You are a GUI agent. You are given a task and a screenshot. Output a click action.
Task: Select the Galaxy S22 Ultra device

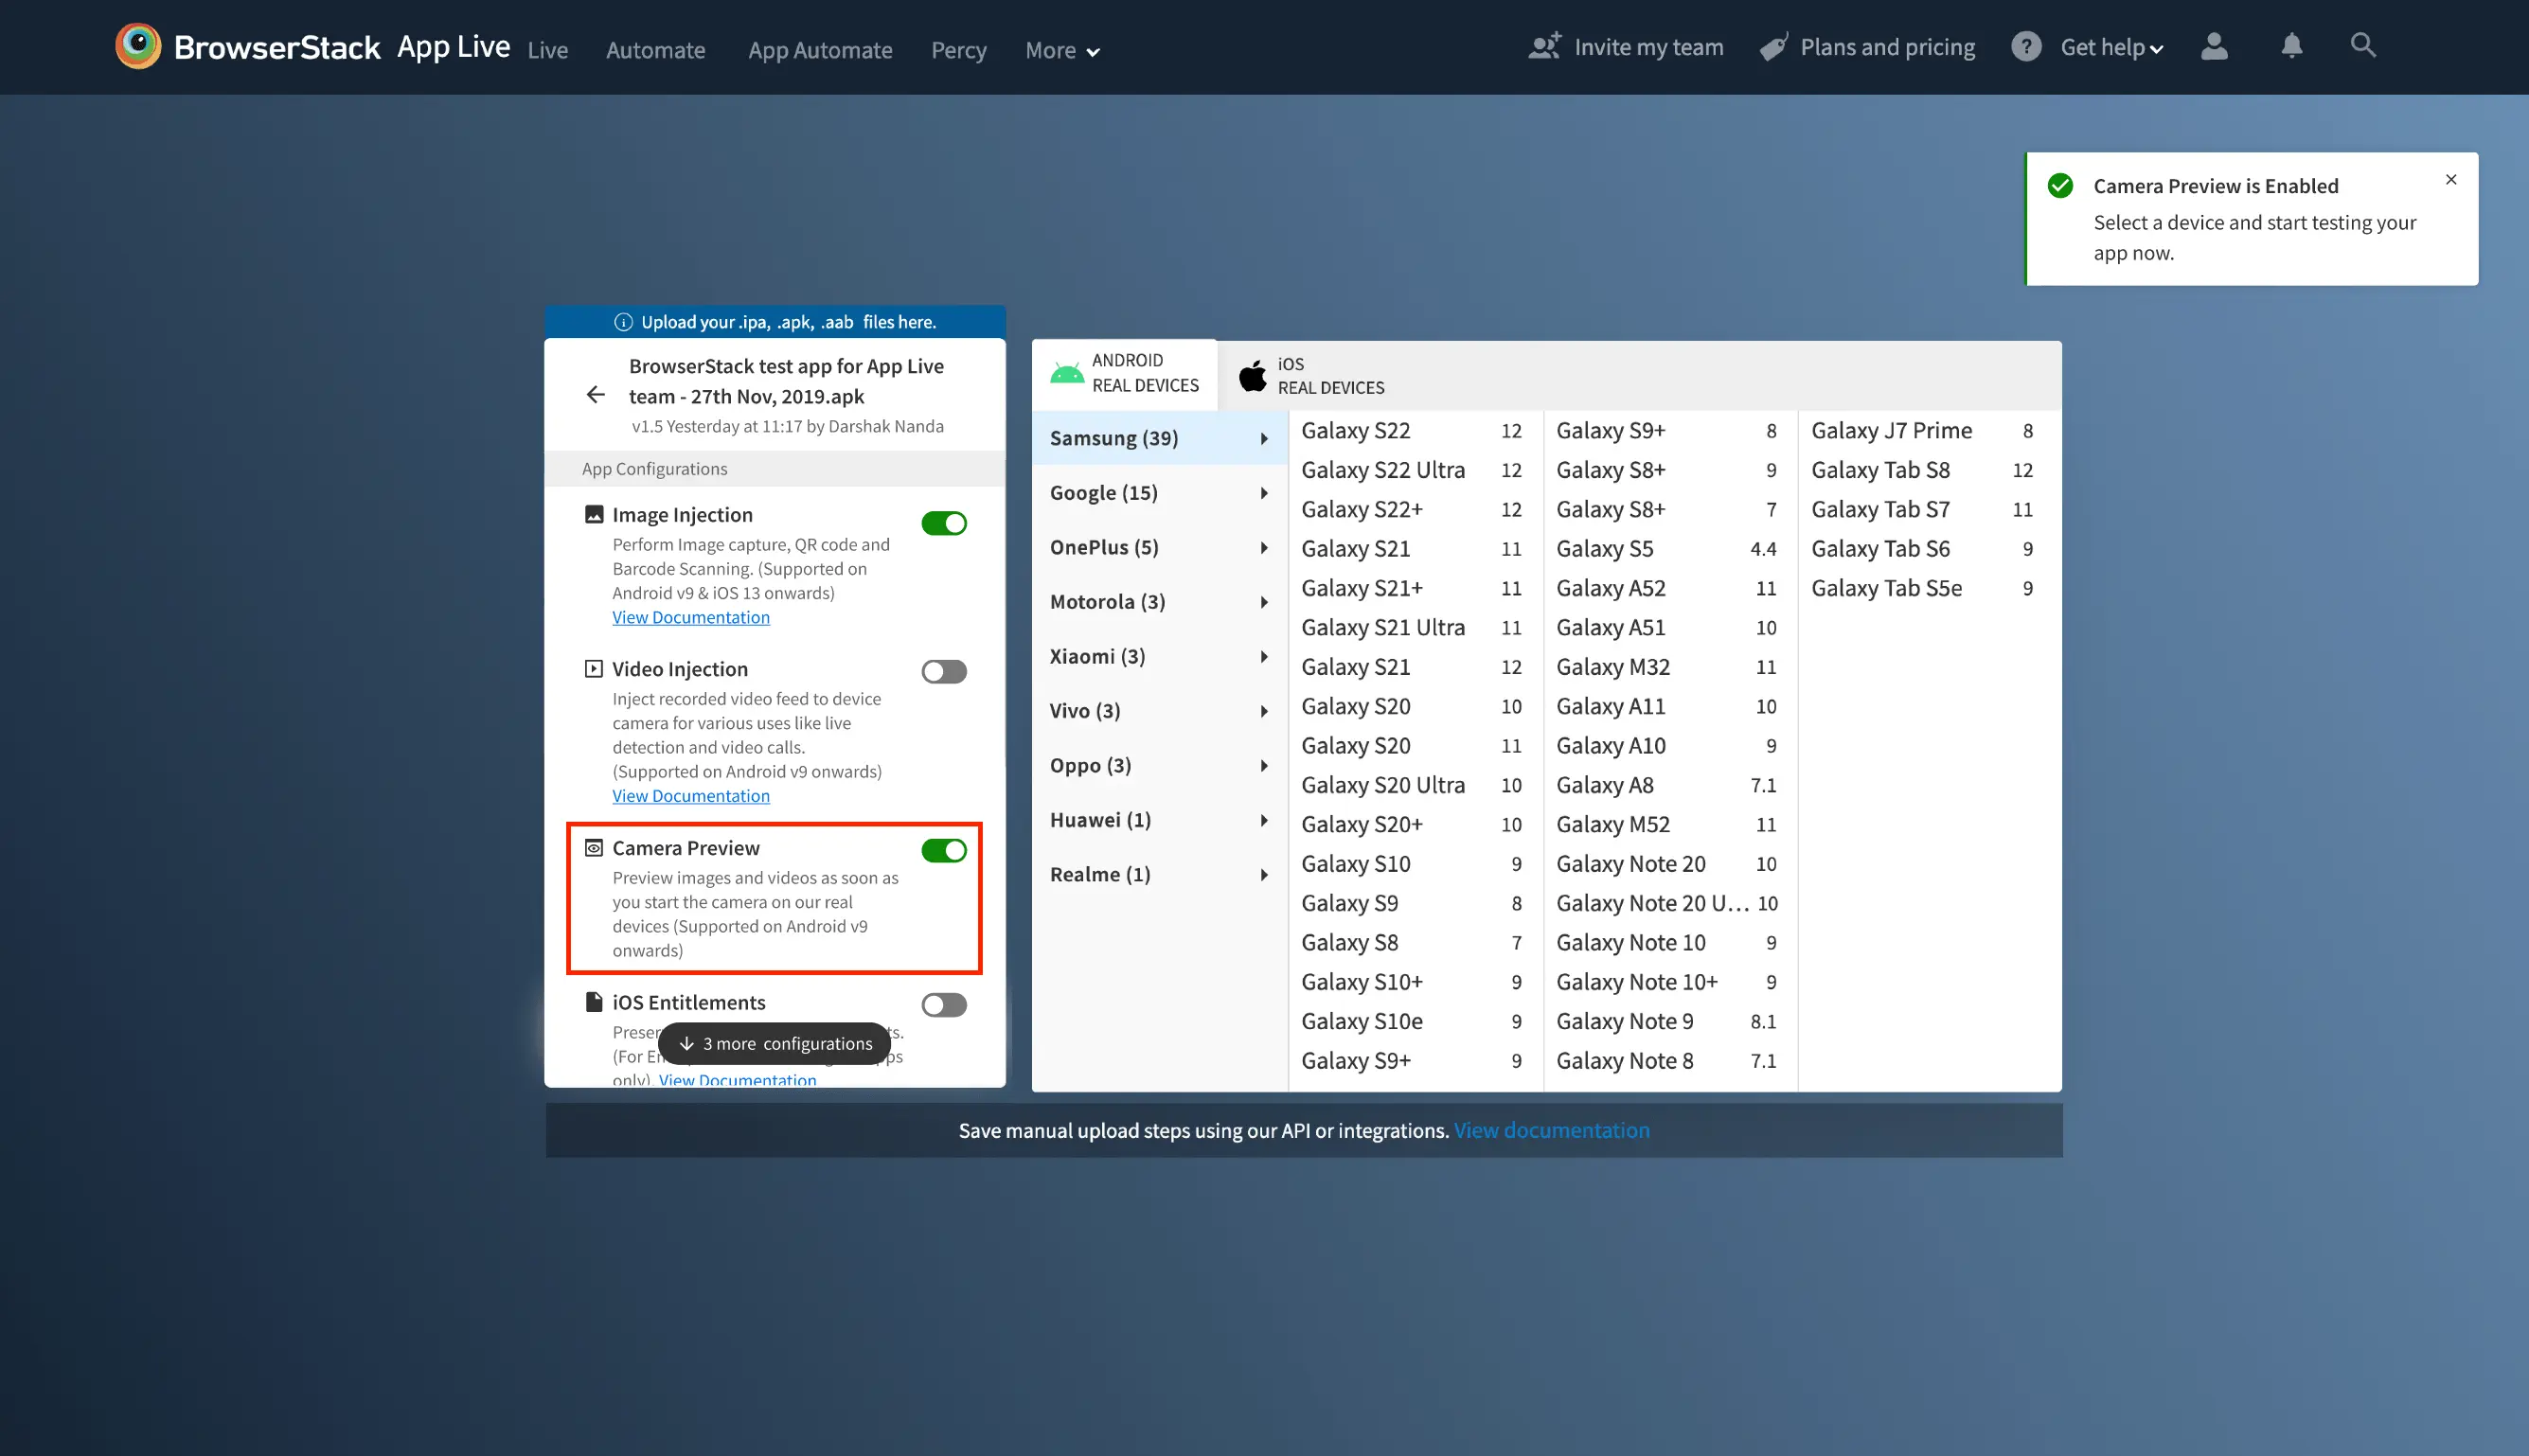pyautogui.click(x=1382, y=470)
